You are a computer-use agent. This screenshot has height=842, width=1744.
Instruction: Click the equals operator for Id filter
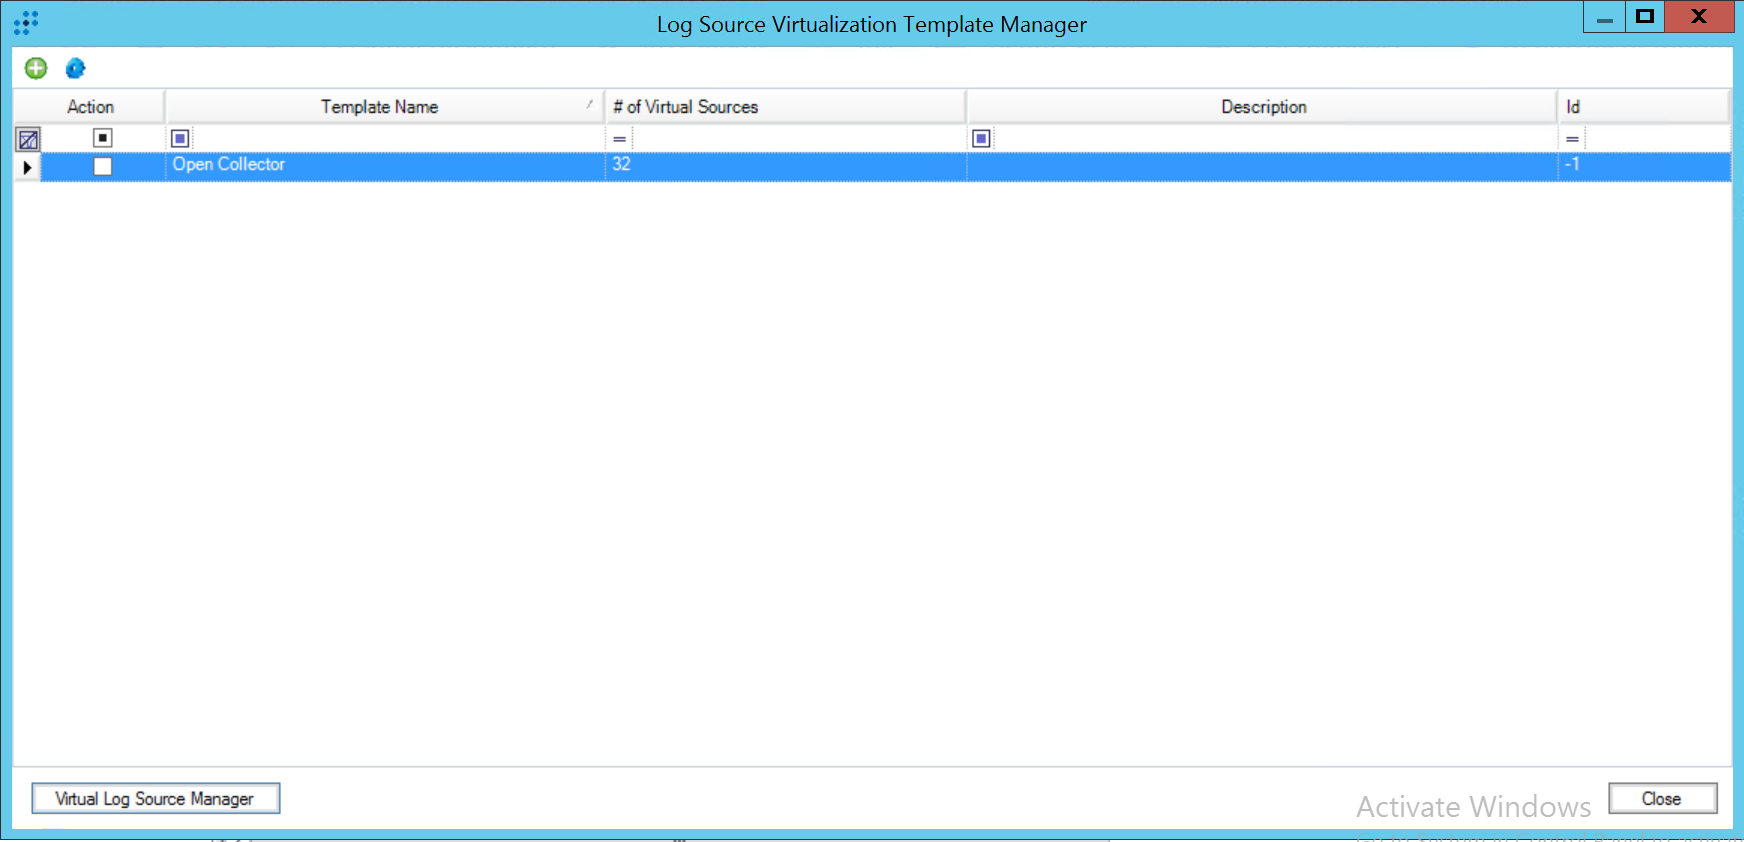1572,139
